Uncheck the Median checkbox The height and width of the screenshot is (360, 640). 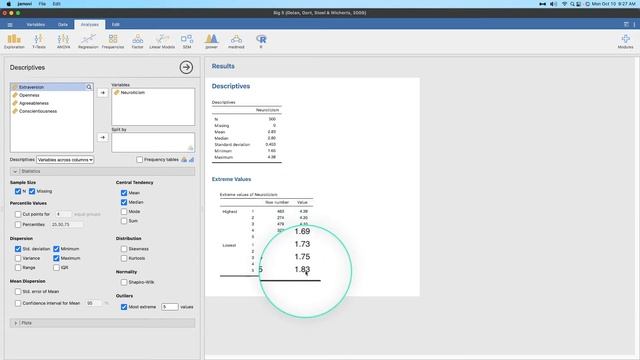click(124, 202)
